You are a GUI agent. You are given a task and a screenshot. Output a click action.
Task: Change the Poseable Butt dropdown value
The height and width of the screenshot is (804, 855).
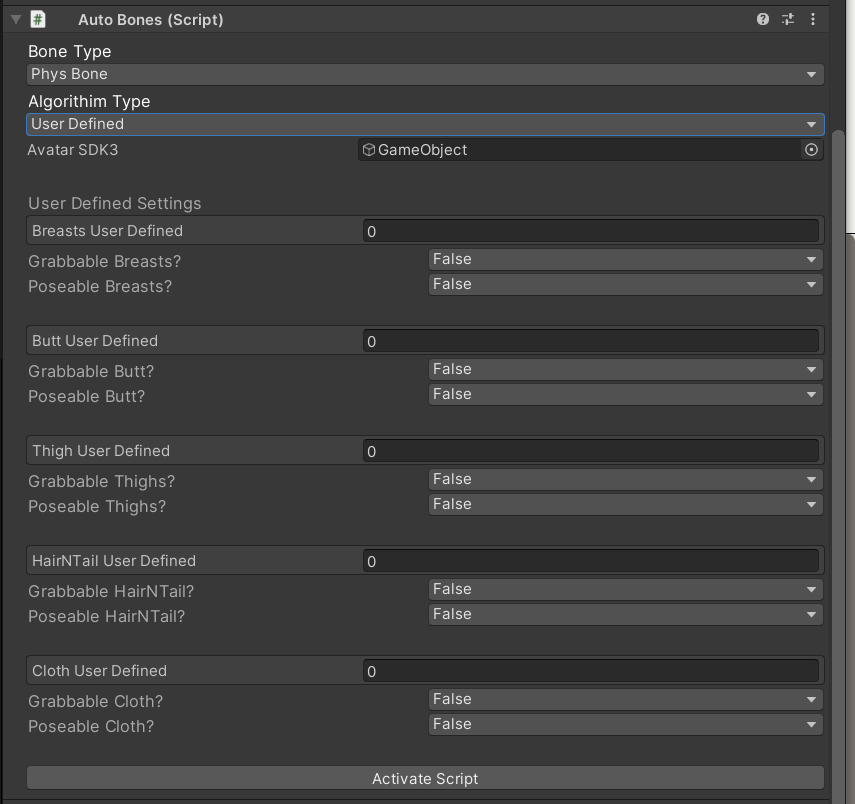[625, 394]
